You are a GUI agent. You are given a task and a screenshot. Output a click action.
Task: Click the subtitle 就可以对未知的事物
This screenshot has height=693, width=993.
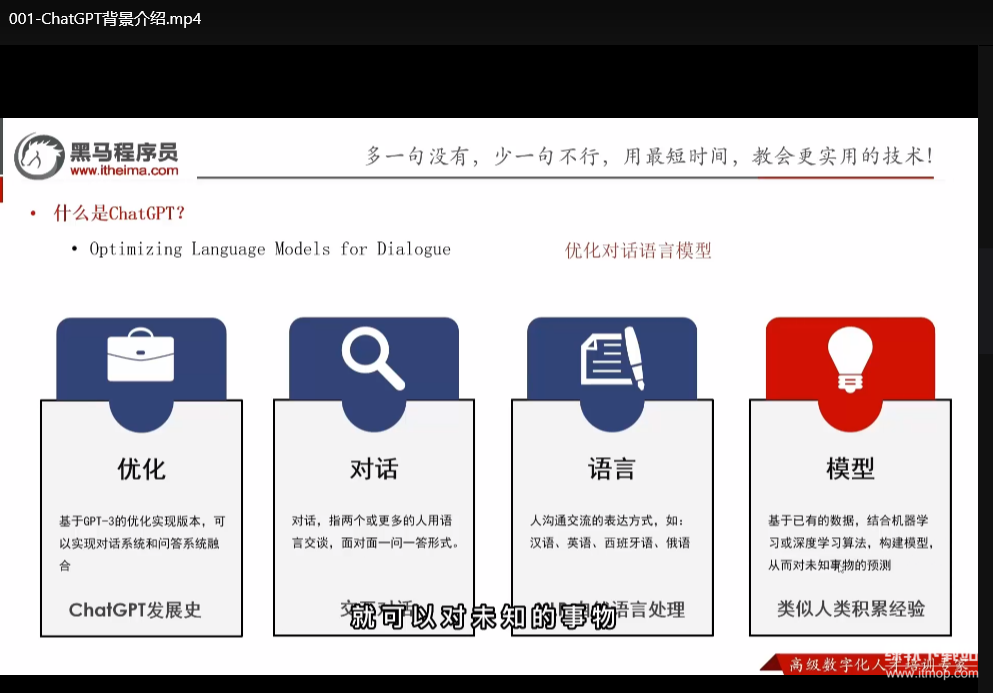(x=482, y=617)
